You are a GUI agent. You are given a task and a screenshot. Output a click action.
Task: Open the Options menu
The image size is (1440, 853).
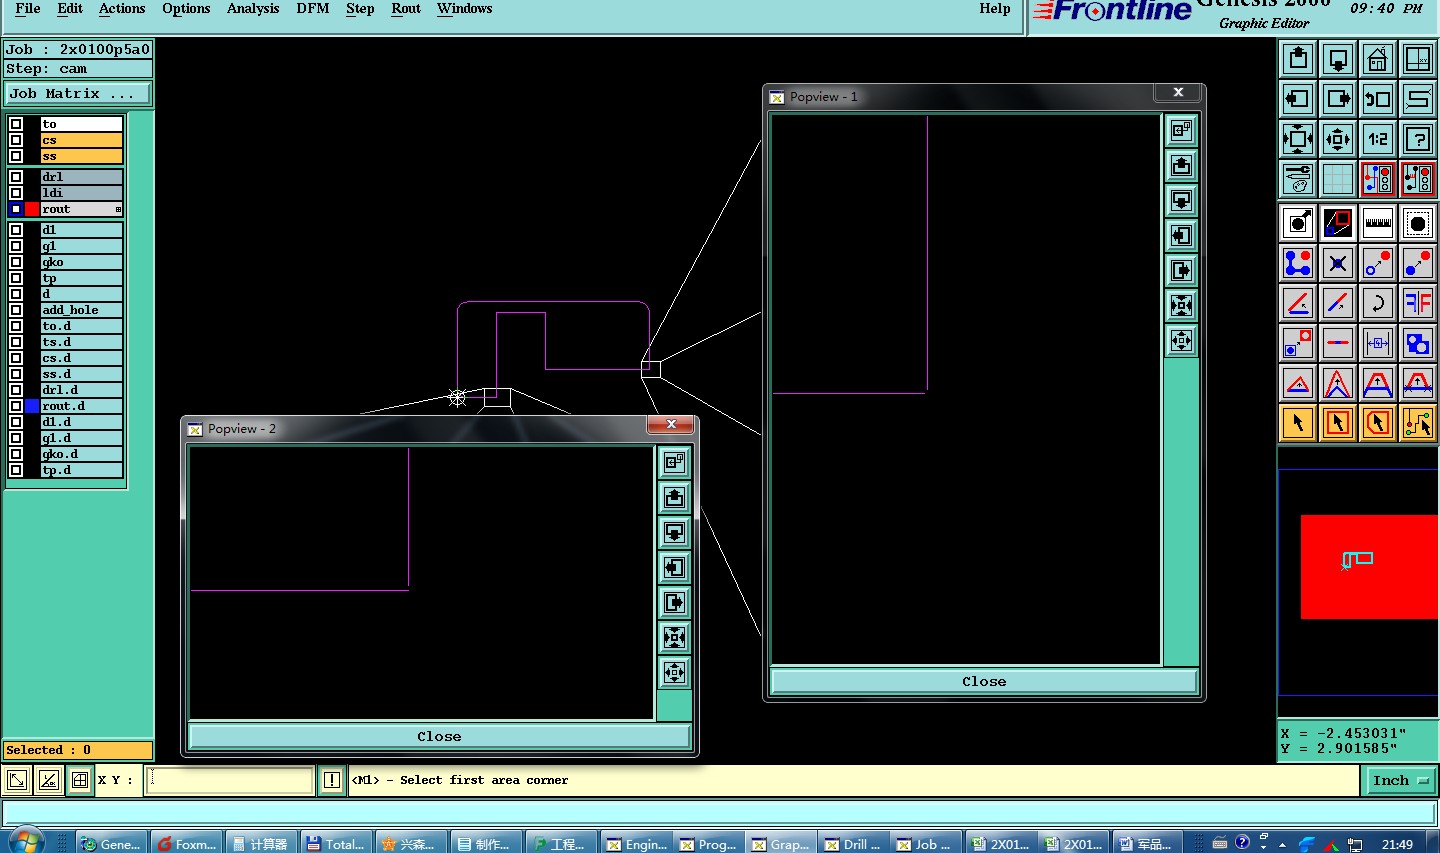tap(186, 8)
